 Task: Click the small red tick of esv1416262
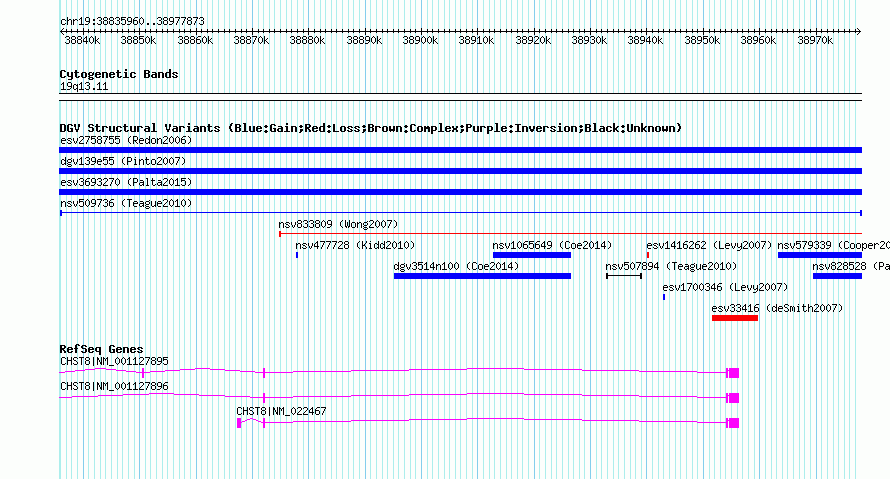click(648, 255)
